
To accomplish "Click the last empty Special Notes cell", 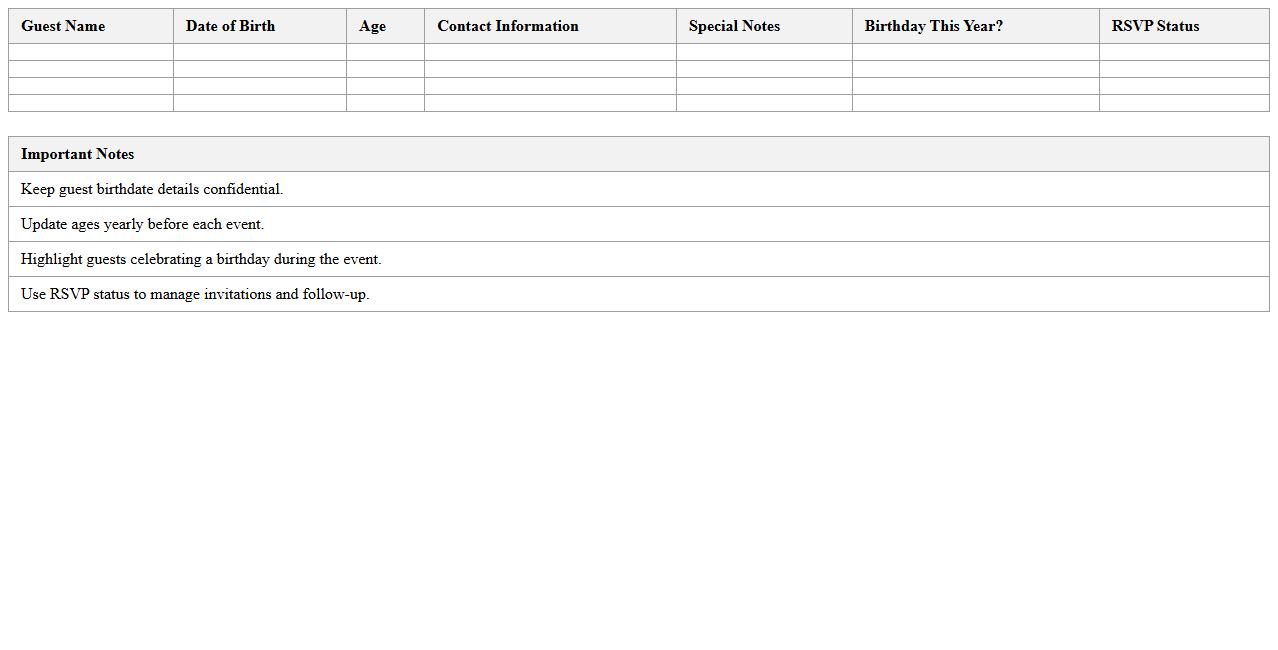I will coord(764,103).
